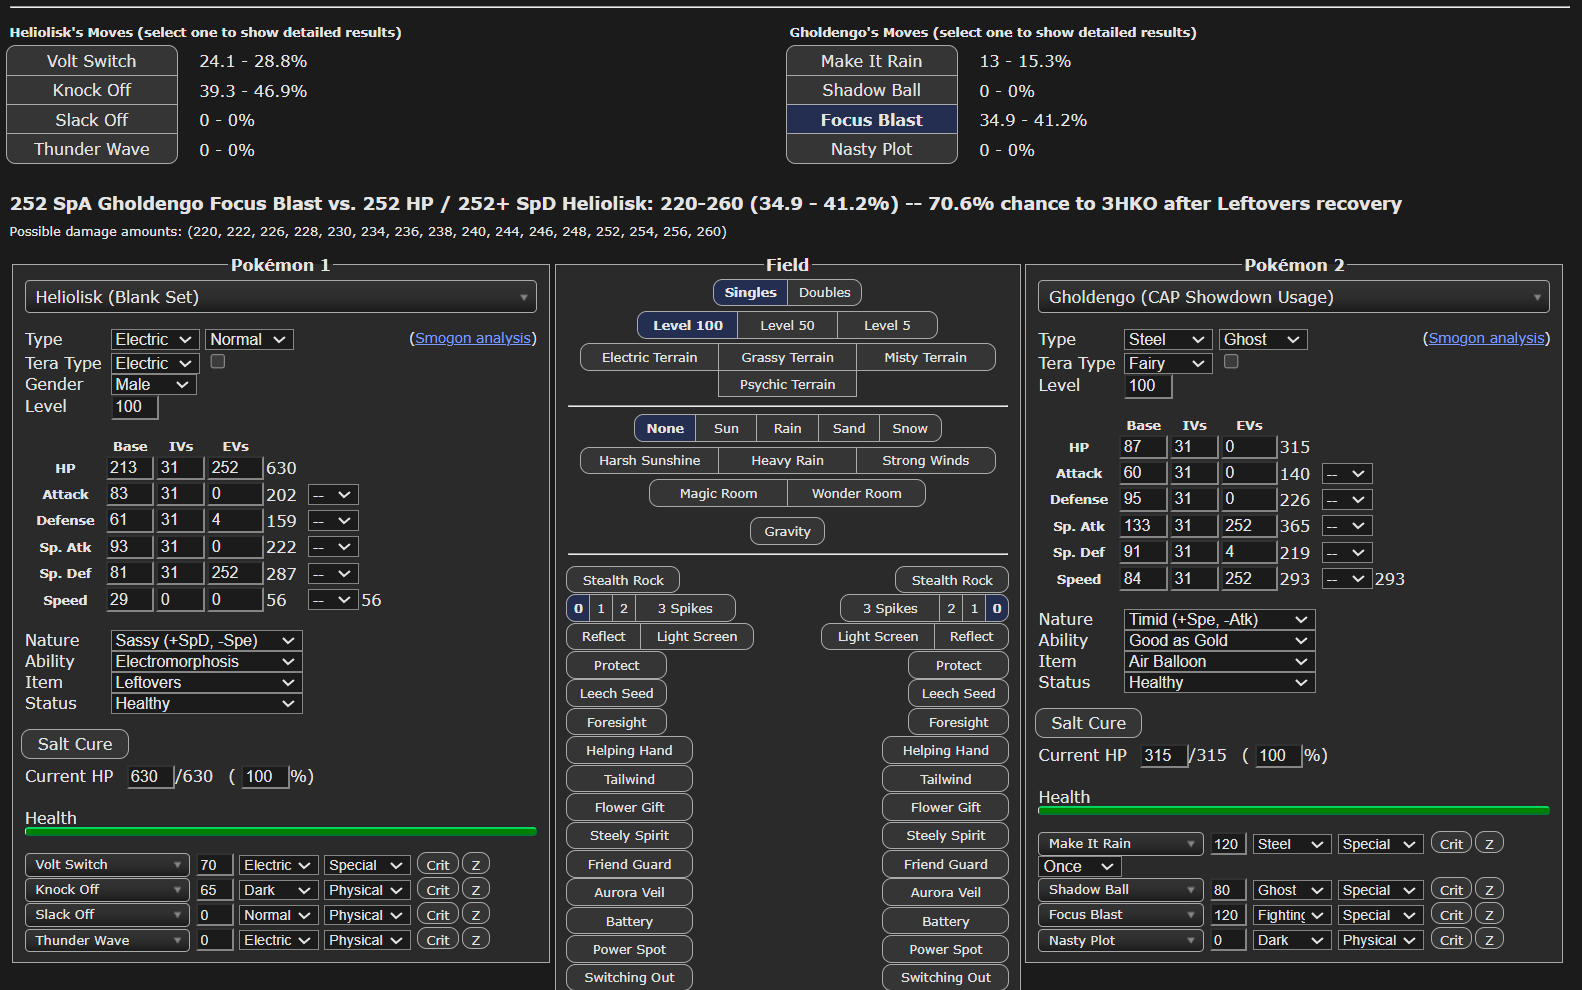Select Knock Off in Heliolisk's move results
This screenshot has width=1582, height=990.
[x=92, y=91]
